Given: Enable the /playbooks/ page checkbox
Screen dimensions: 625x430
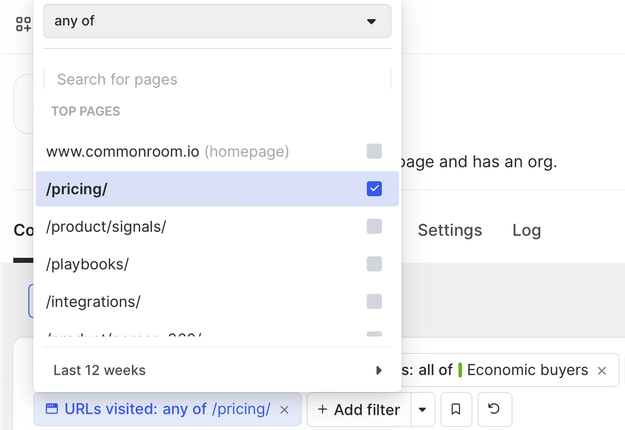Looking at the screenshot, I should point(374,264).
